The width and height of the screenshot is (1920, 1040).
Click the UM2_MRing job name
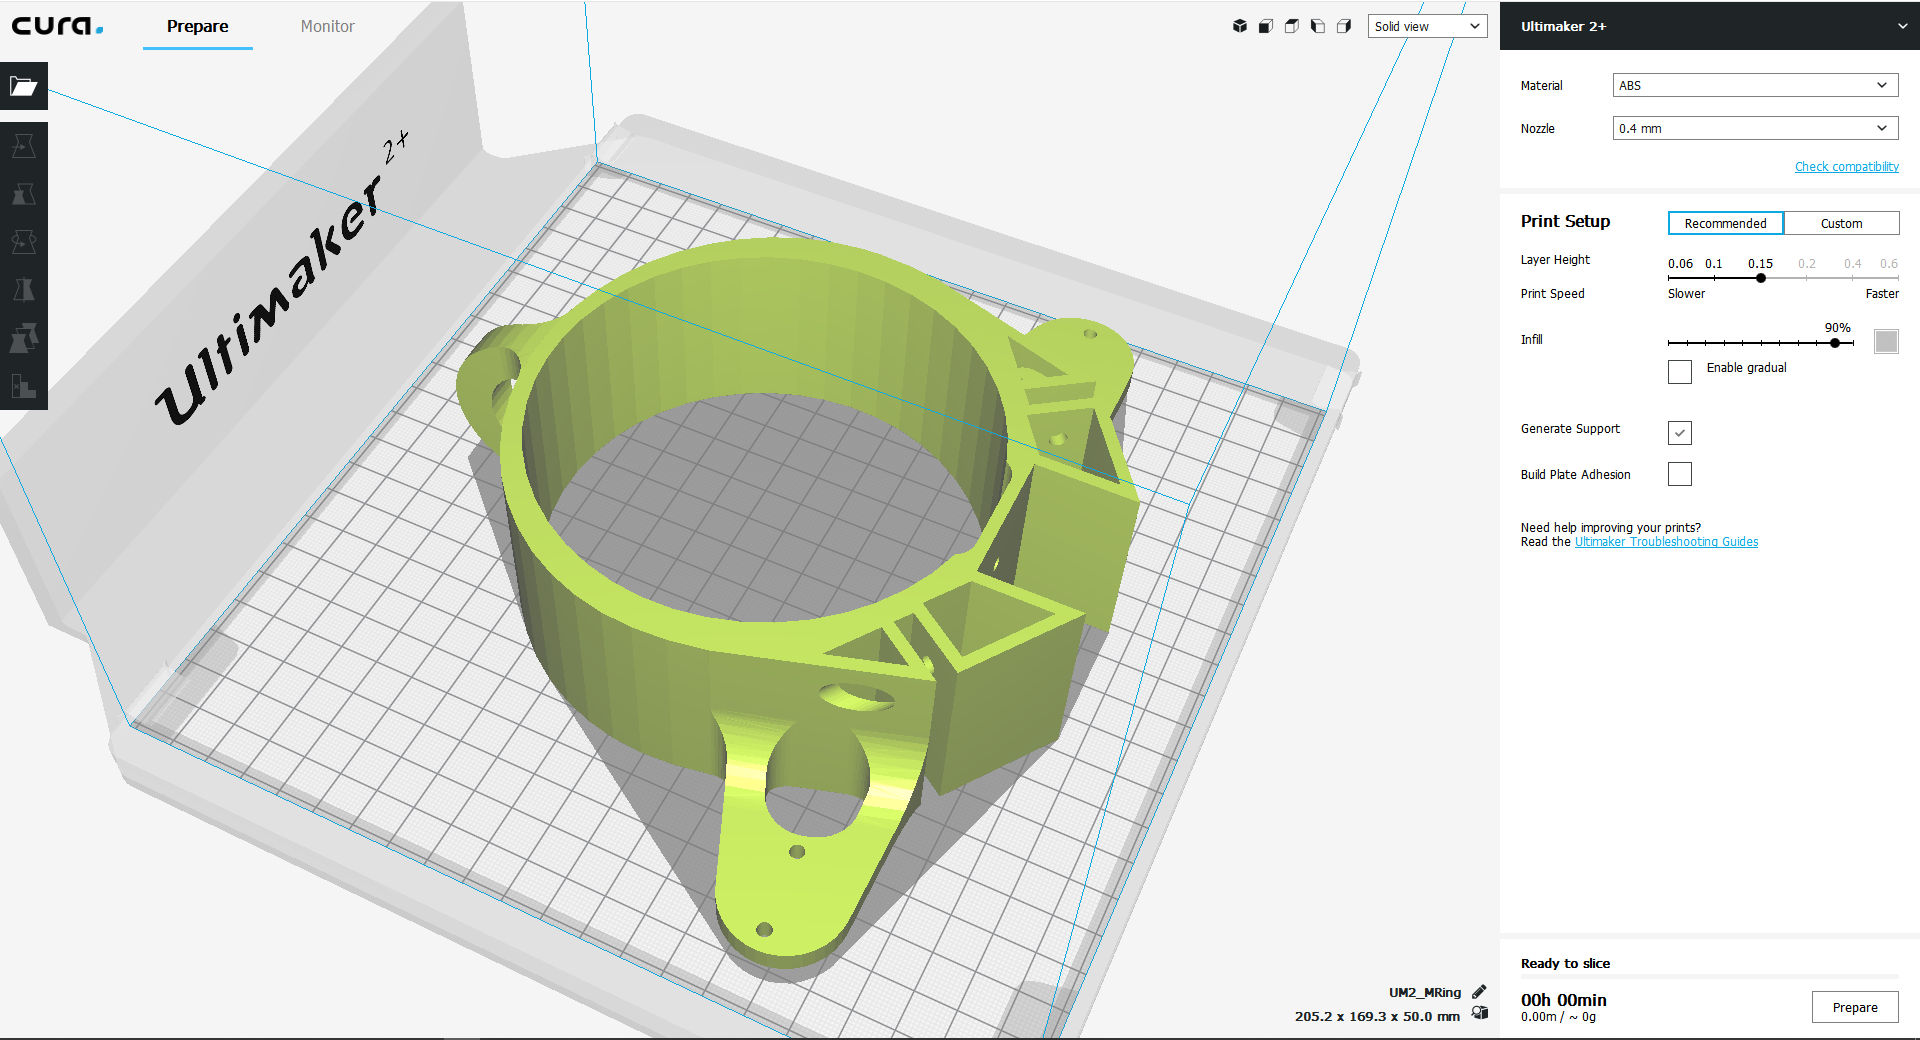coord(1425,993)
